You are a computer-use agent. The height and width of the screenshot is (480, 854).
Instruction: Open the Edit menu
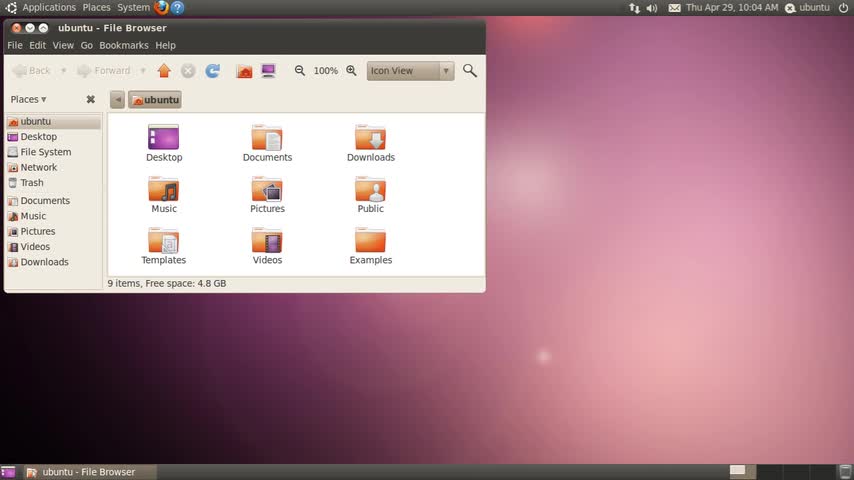pyautogui.click(x=37, y=45)
